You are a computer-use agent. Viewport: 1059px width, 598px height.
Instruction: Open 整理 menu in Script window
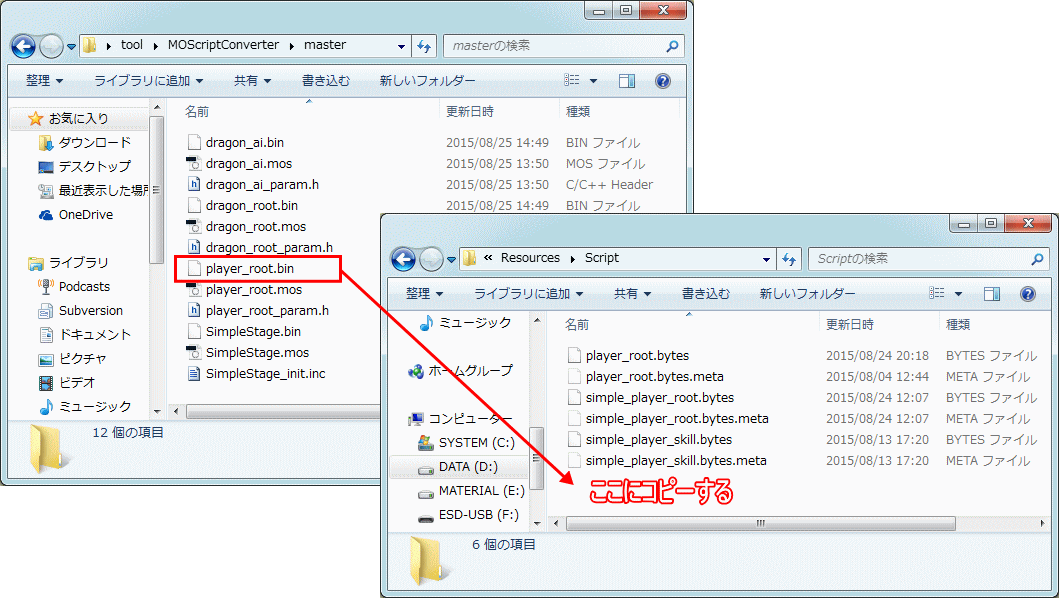(x=424, y=294)
